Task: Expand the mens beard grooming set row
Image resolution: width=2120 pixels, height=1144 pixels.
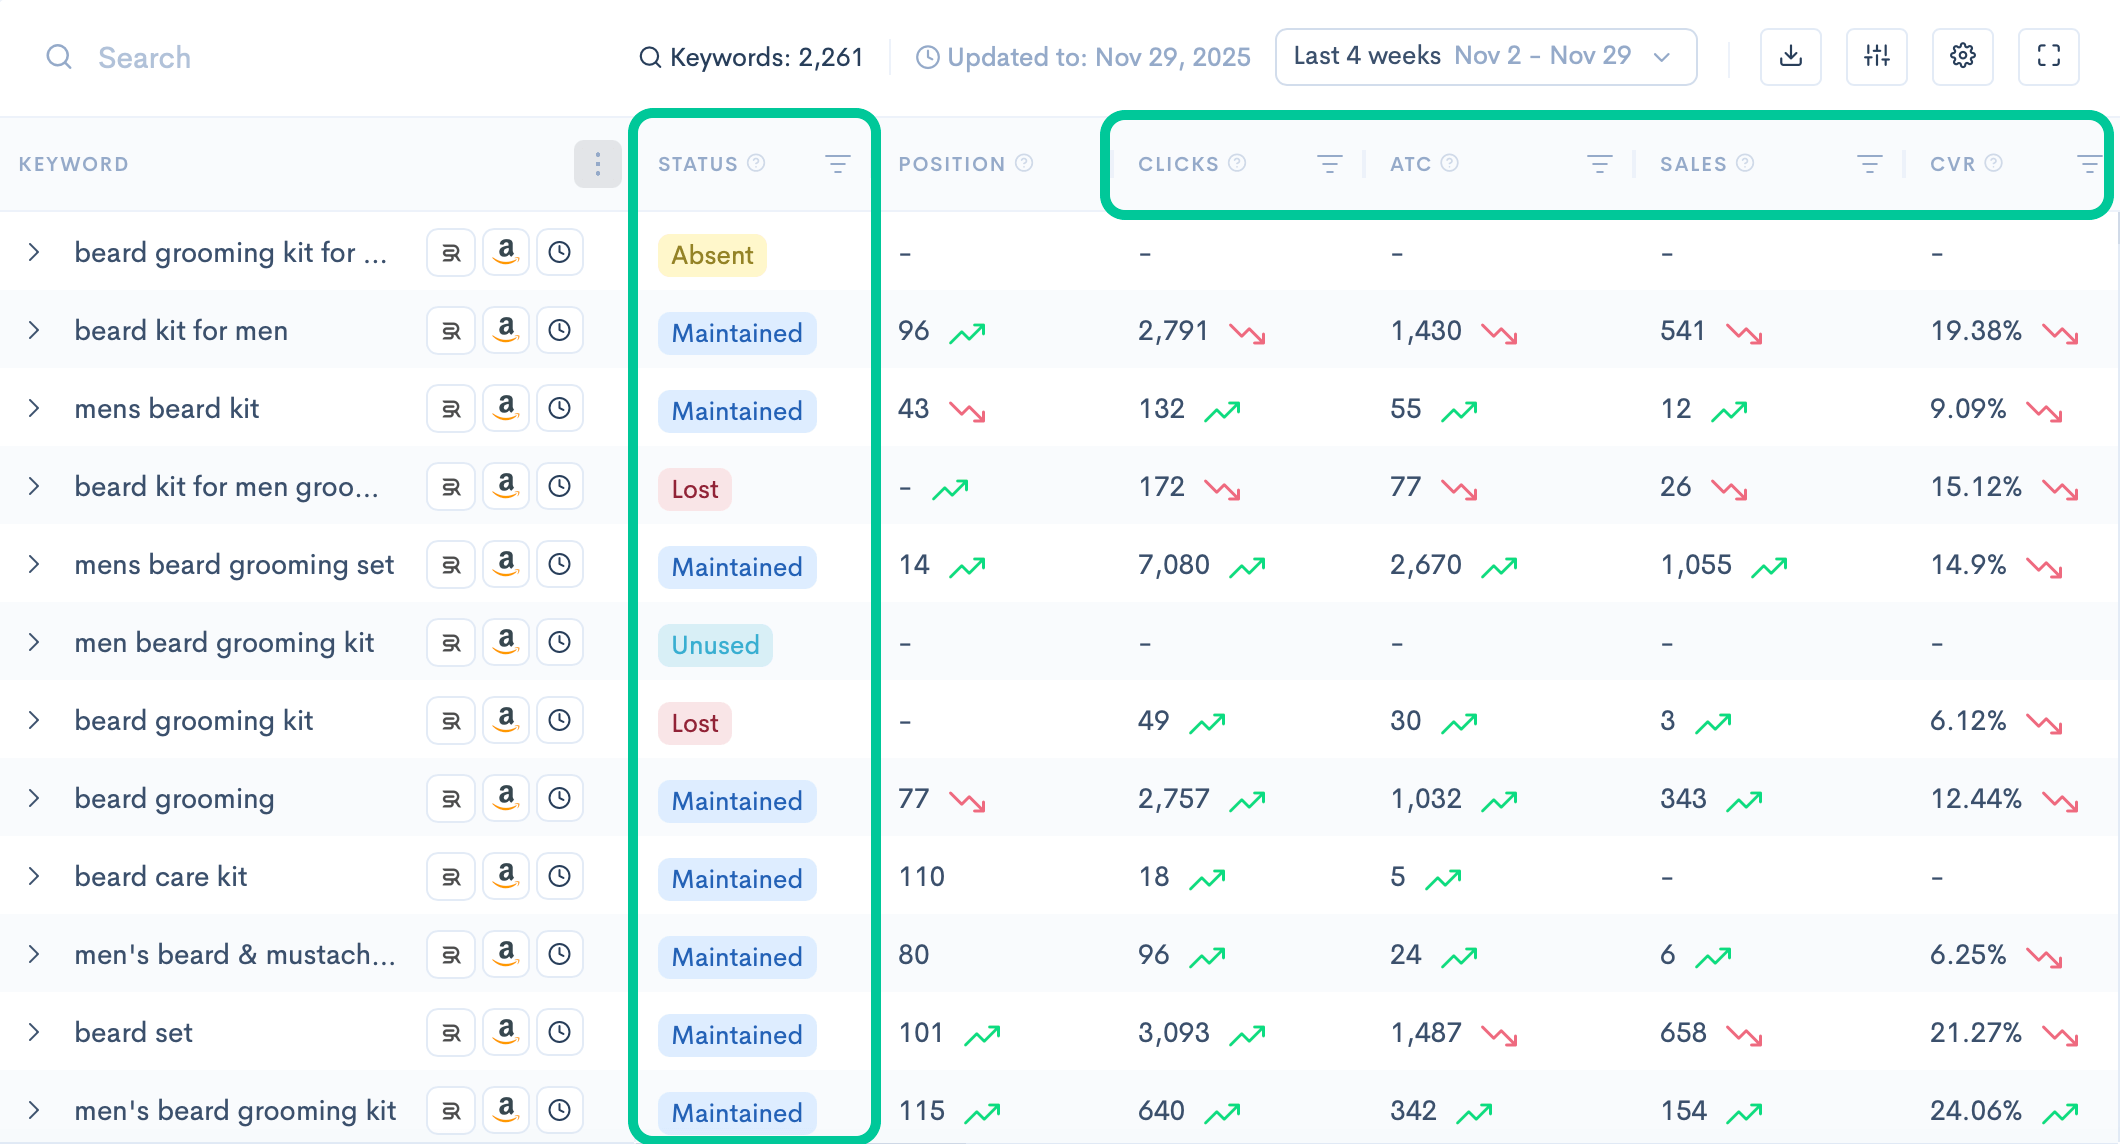Action: (x=34, y=564)
